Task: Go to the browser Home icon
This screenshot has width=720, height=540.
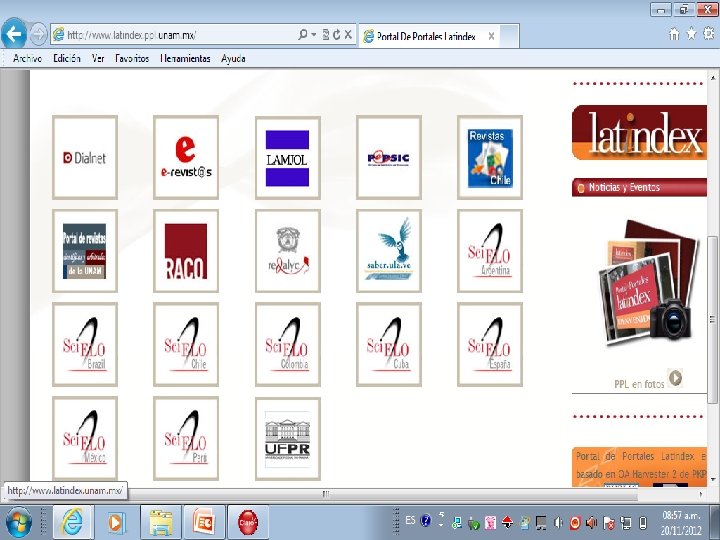Action: pos(674,34)
